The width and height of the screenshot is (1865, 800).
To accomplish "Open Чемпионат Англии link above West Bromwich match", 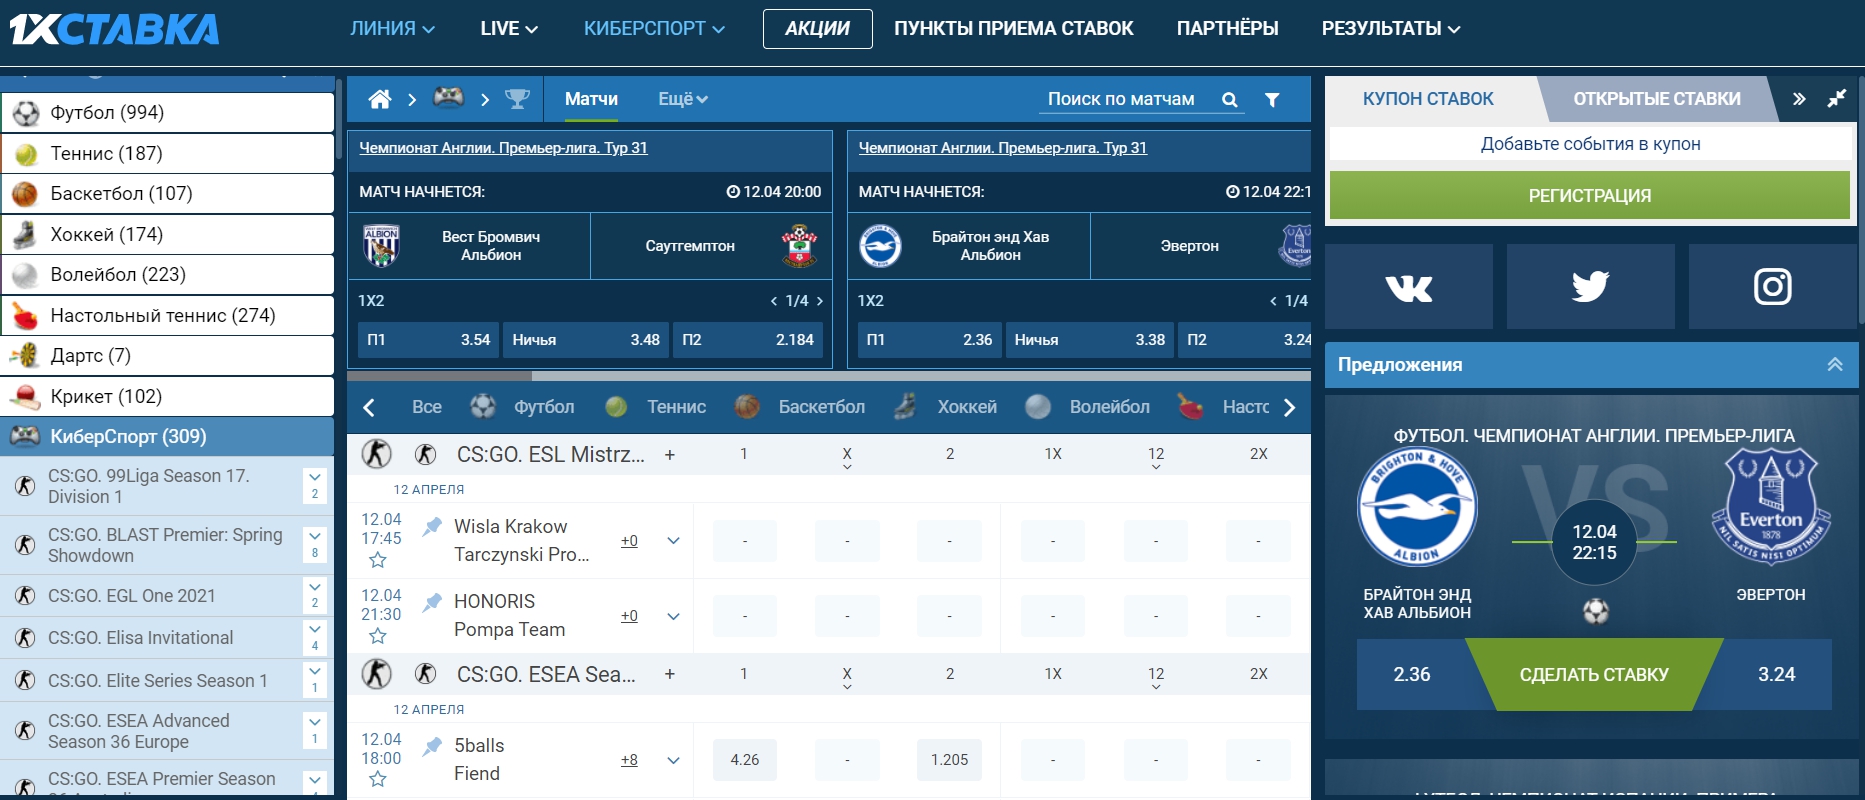I will click(503, 148).
